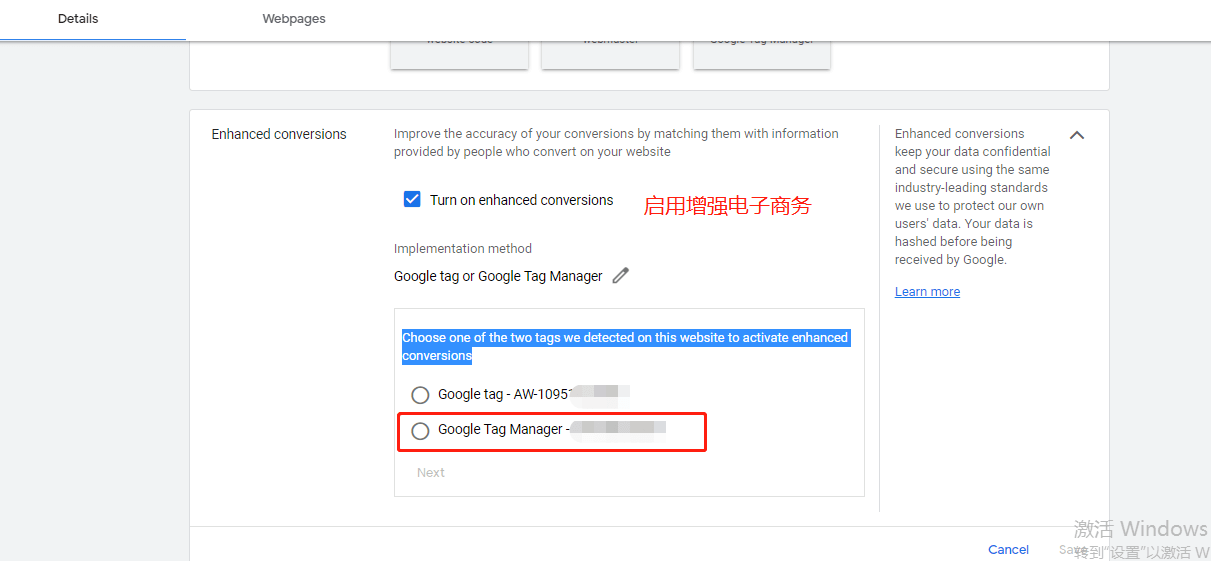Image resolution: width=1211 pixels, height=561 pixels.
Task: Uncheck Turn on enhanced conversions checkbox
Action: 412,199
